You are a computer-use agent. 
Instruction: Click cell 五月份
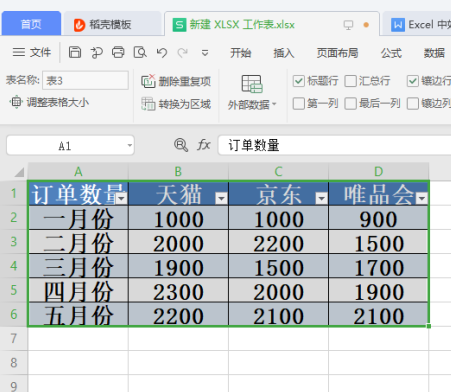[78, 314]
